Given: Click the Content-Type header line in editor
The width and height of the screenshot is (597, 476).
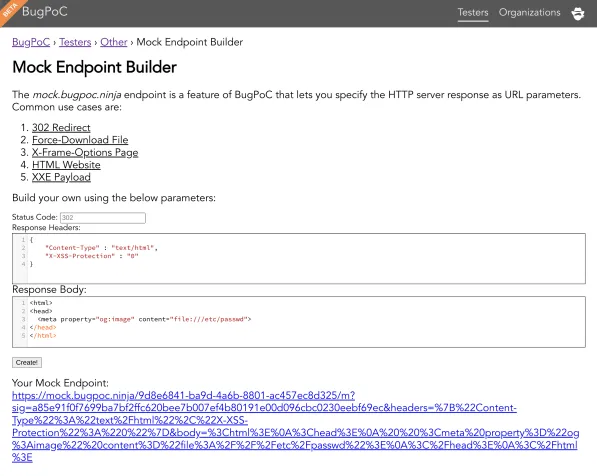Looking at the screenshot, I should 101,248.
